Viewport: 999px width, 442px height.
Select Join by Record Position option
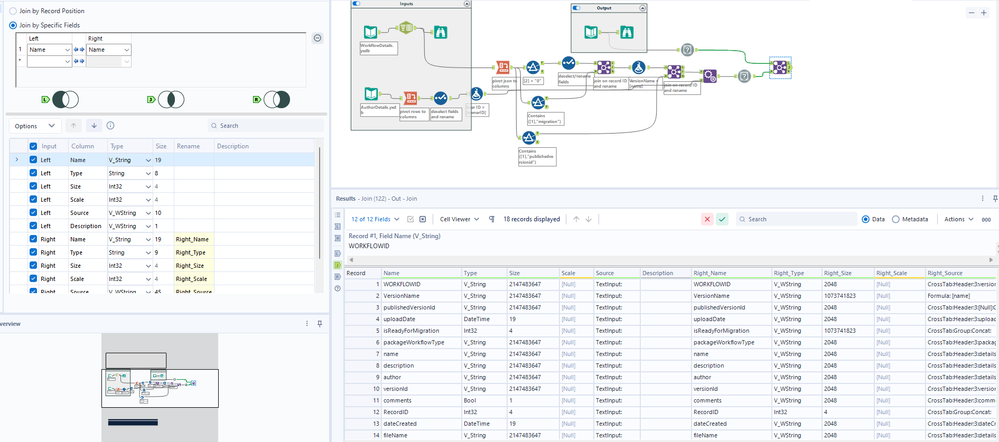13,9
